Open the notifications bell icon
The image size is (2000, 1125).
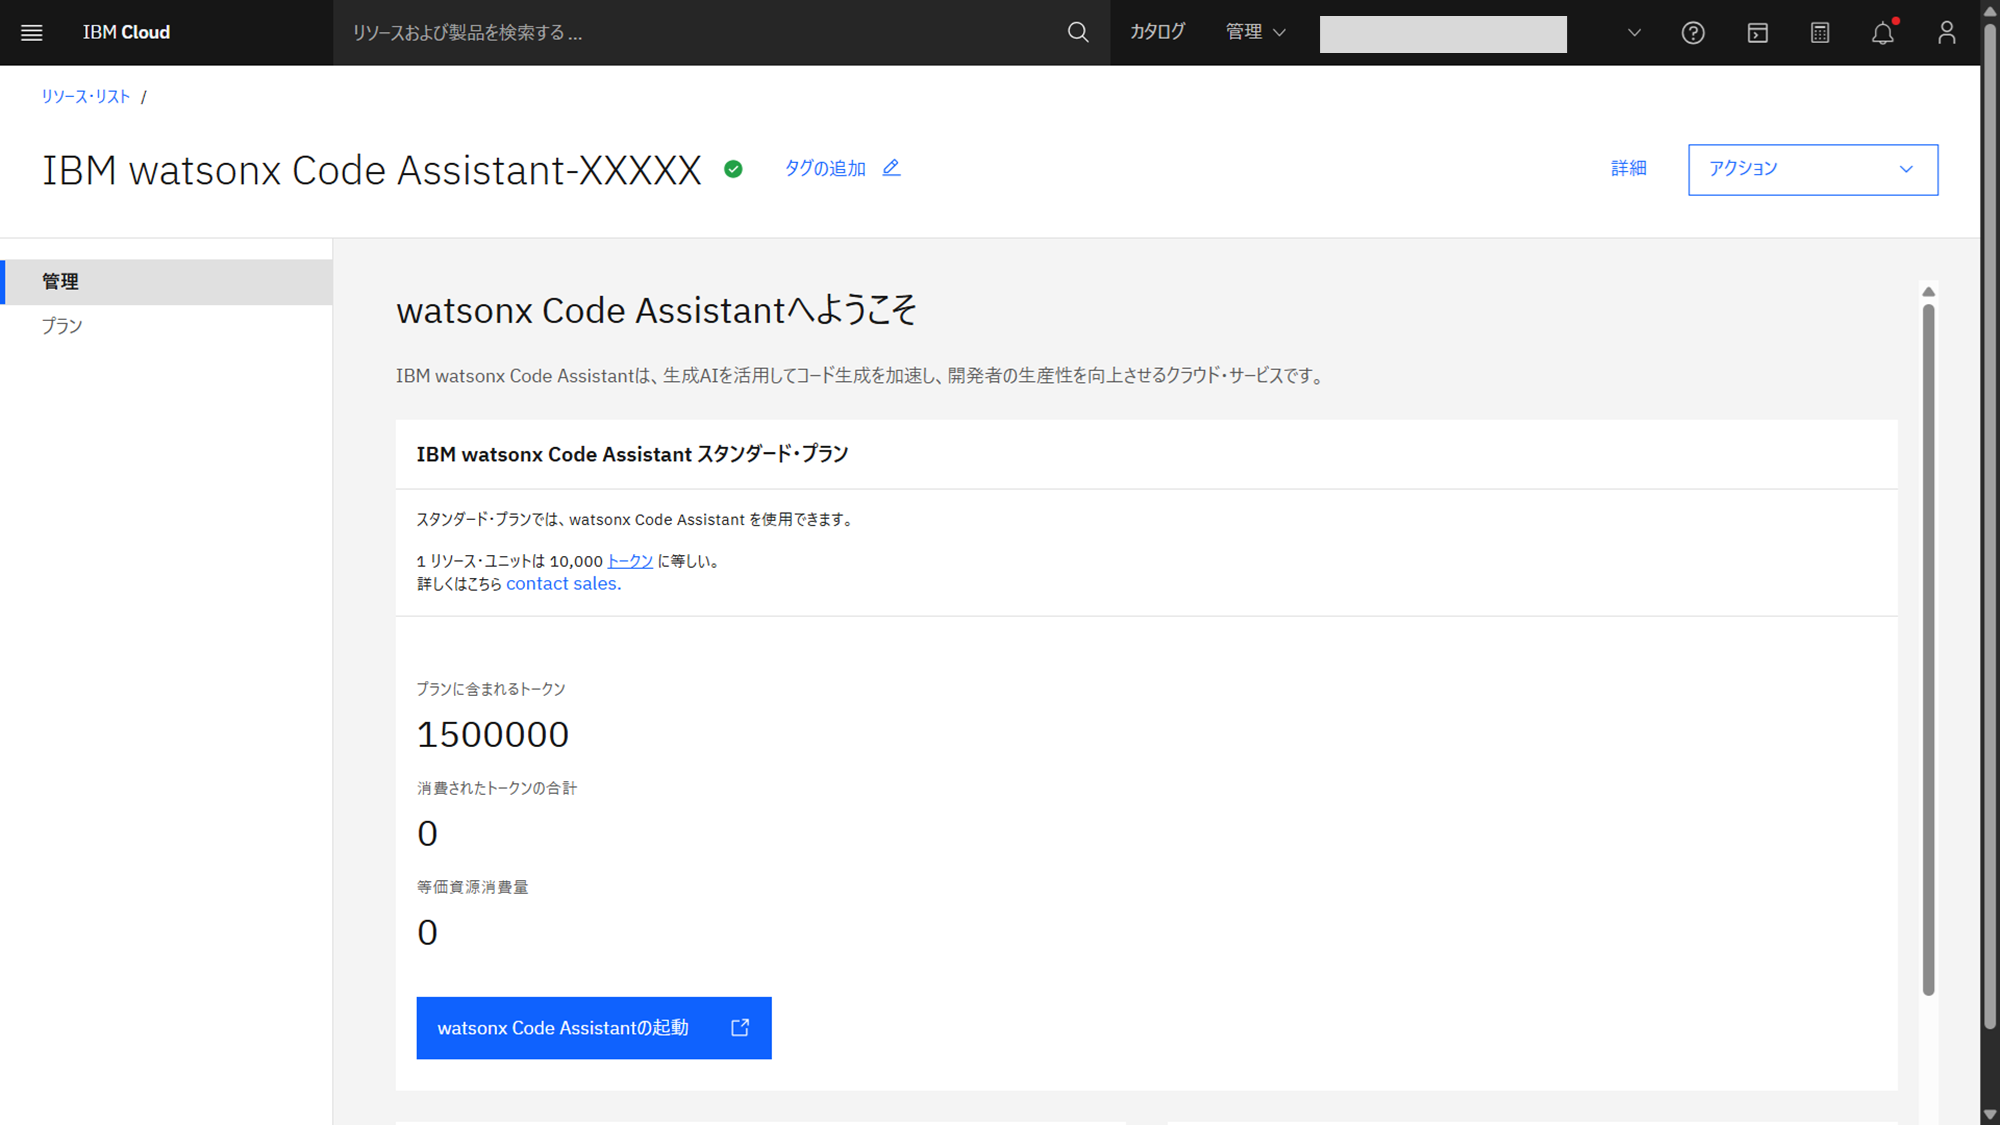[1882, 33]
